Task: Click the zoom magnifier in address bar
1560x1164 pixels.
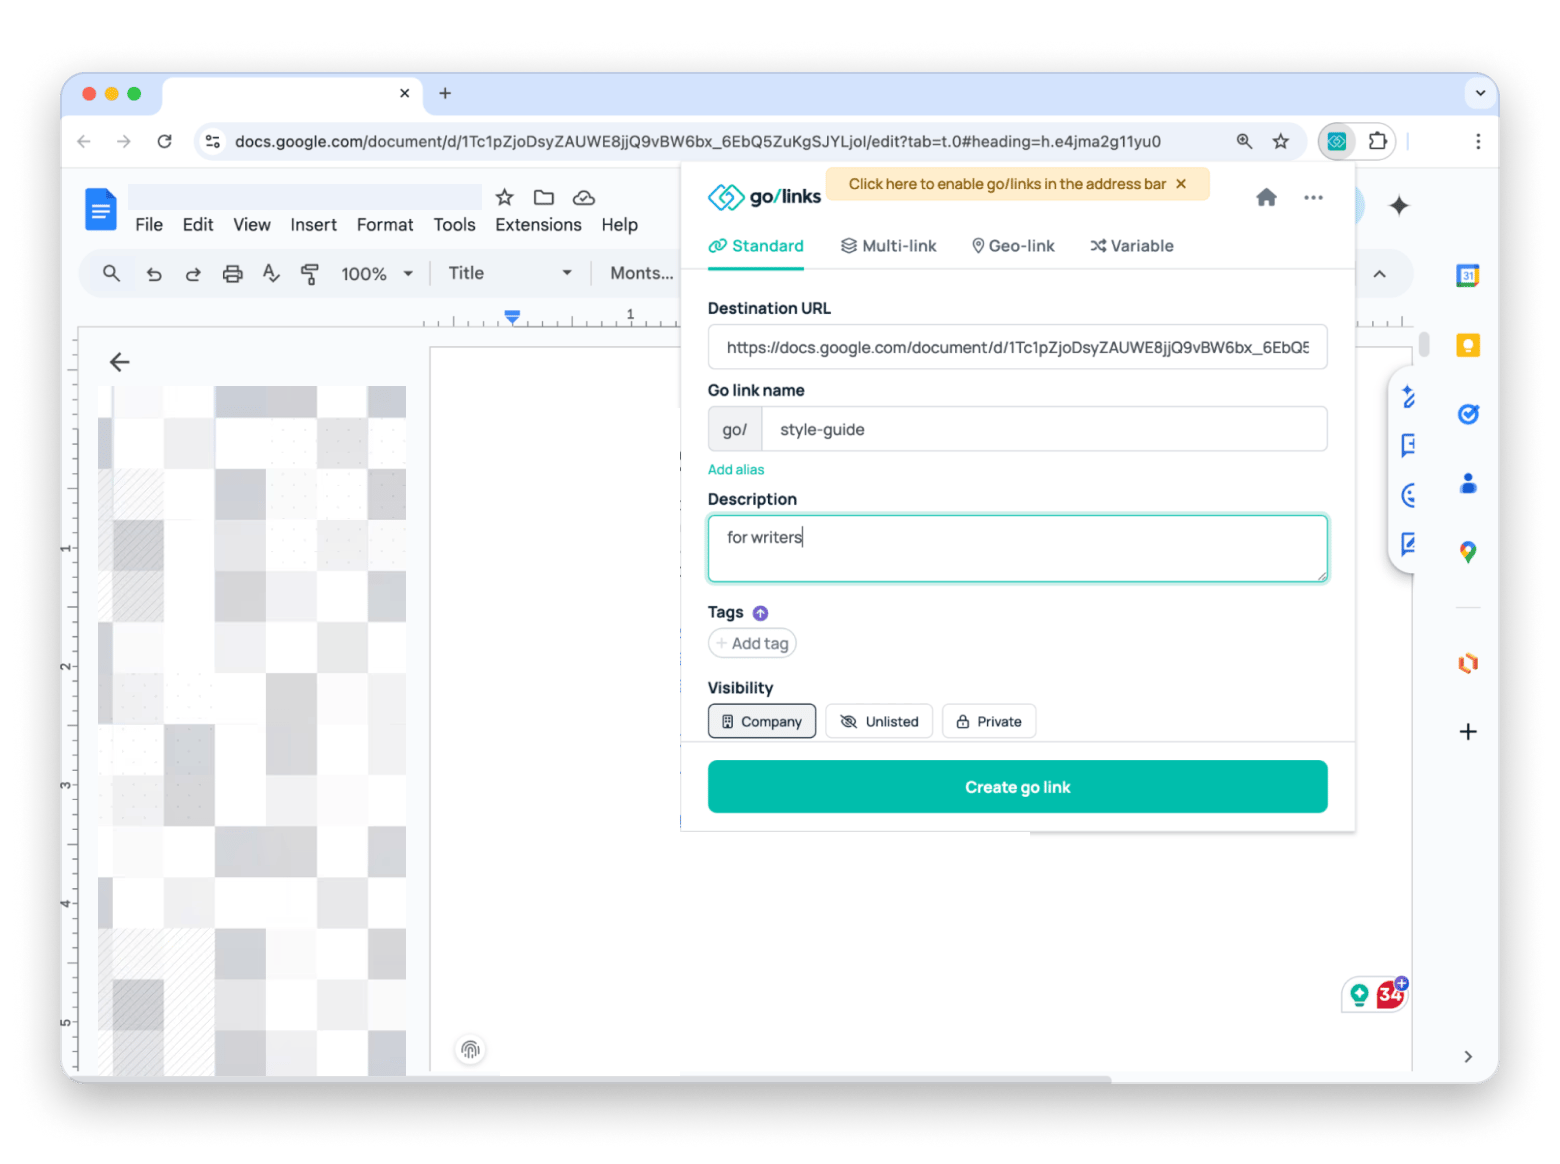Action: 1244,141
